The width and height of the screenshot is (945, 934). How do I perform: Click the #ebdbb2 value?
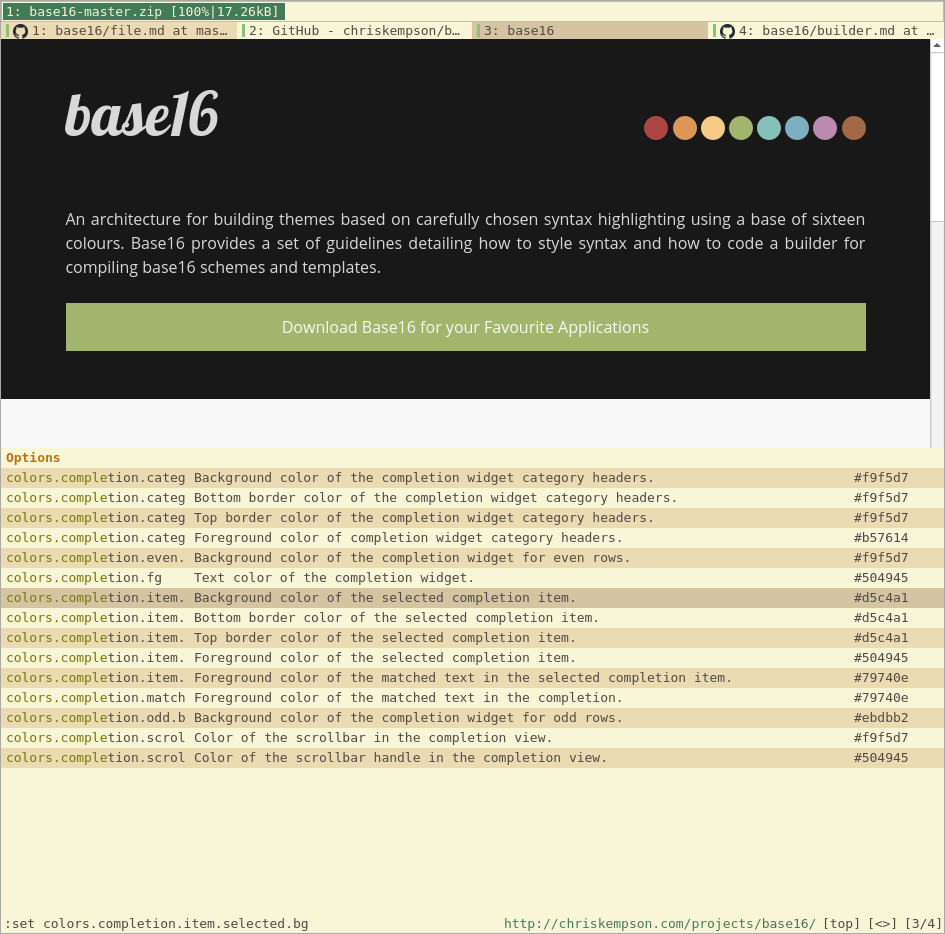tap(881, 718)
